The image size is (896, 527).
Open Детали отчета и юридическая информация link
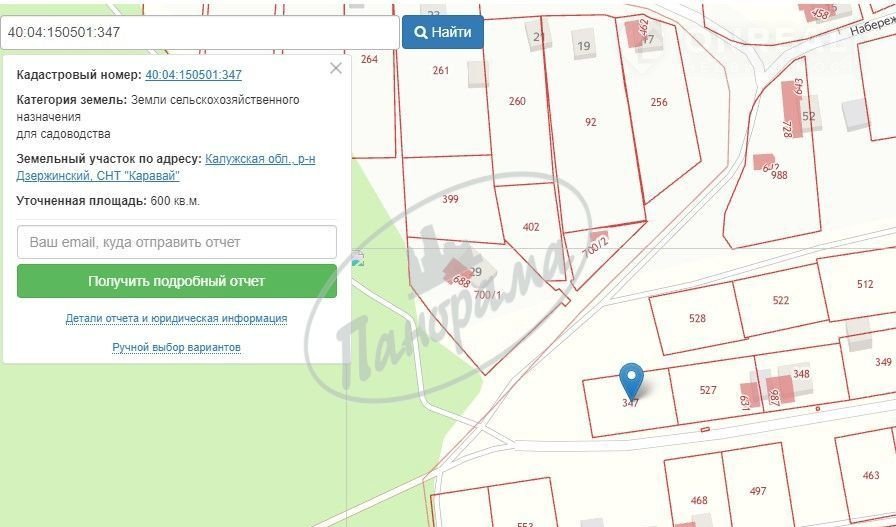pyautogui.click(x=176, y=318)
